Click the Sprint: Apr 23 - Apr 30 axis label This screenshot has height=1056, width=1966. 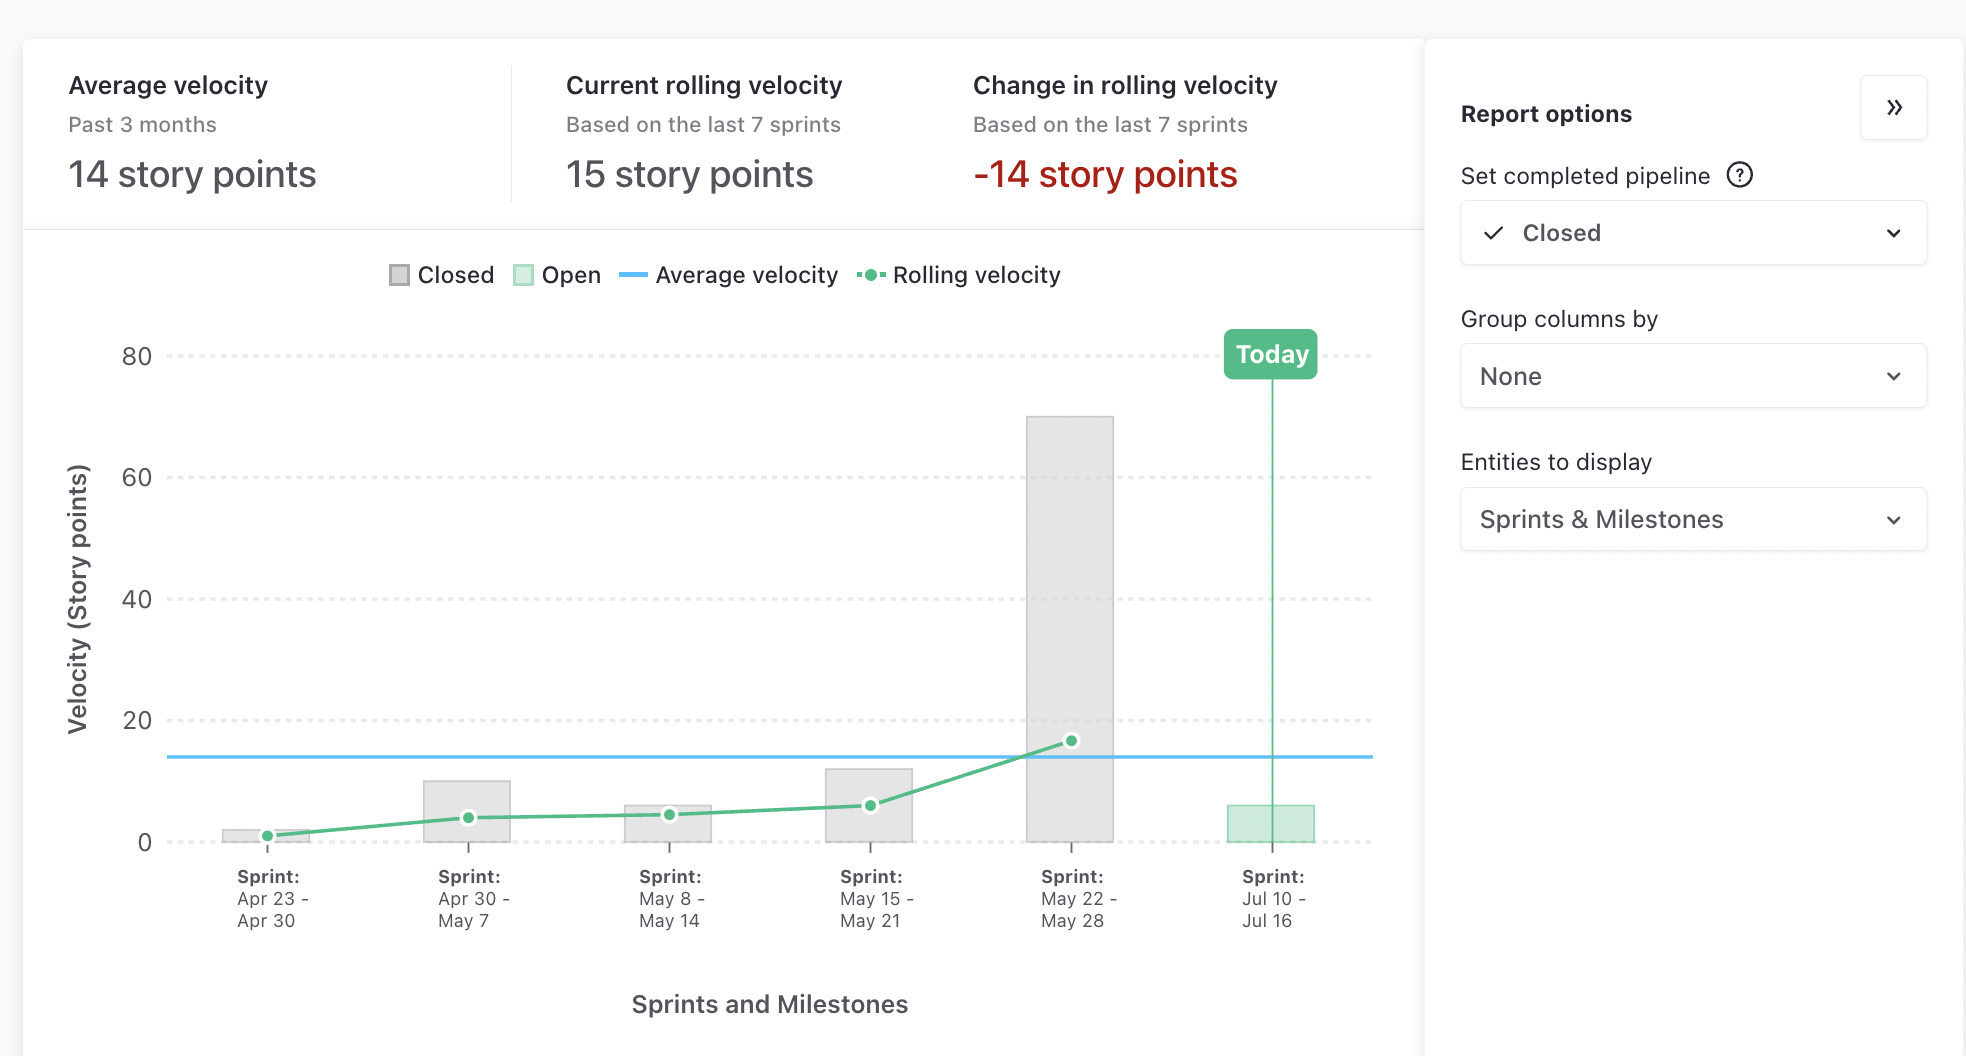[x=272, y=898]
